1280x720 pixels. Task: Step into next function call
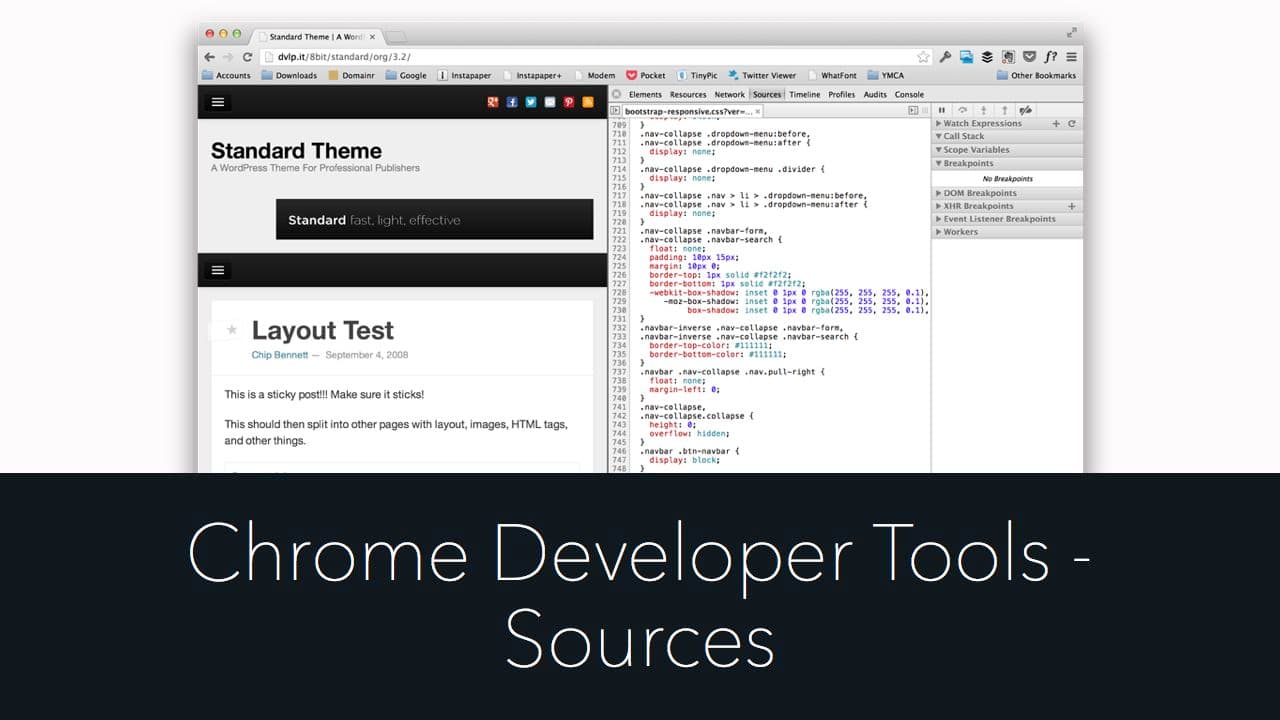[x=984, y=110]
